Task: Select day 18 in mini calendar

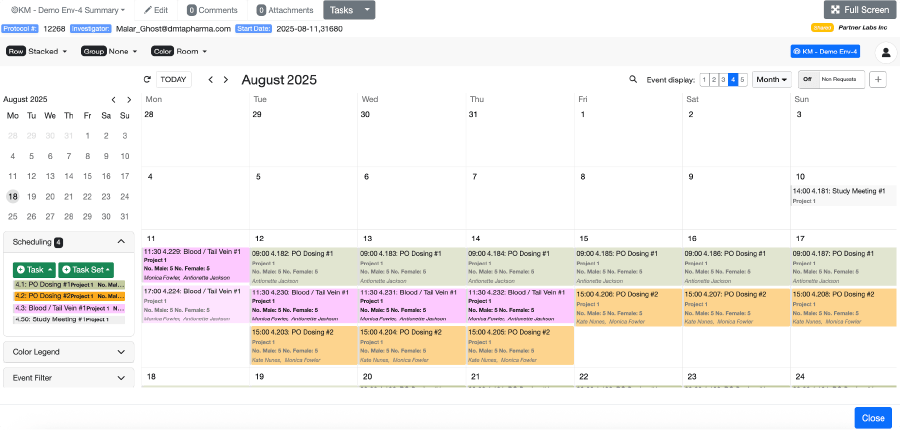Action: (13, 196)
